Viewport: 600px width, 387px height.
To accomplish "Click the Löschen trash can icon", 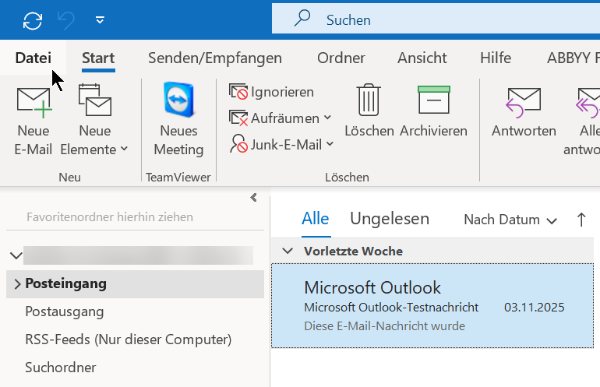I will [x=369, y=100].
